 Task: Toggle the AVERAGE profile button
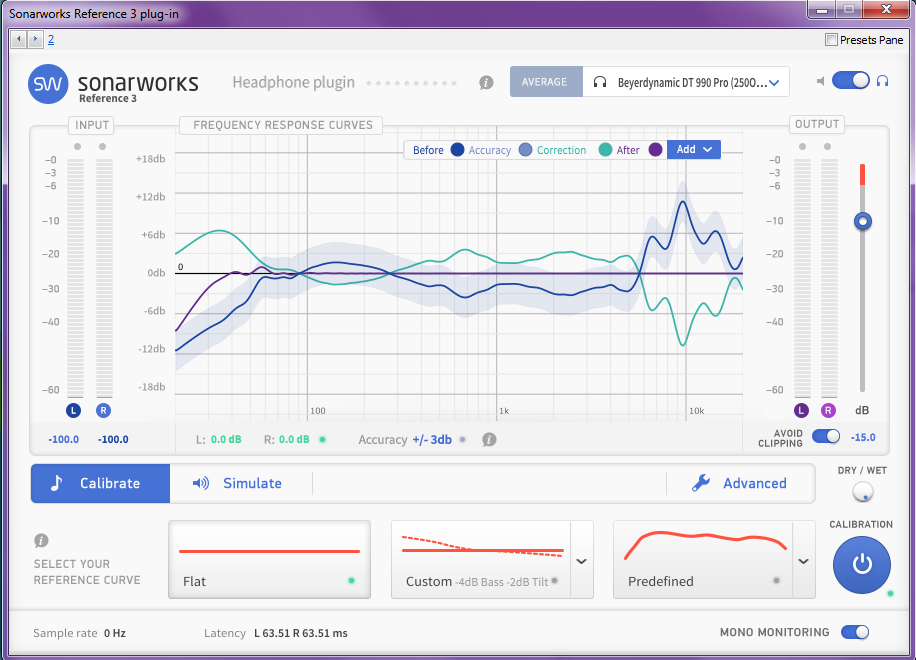pyautogui.click(x=544, y=82)
